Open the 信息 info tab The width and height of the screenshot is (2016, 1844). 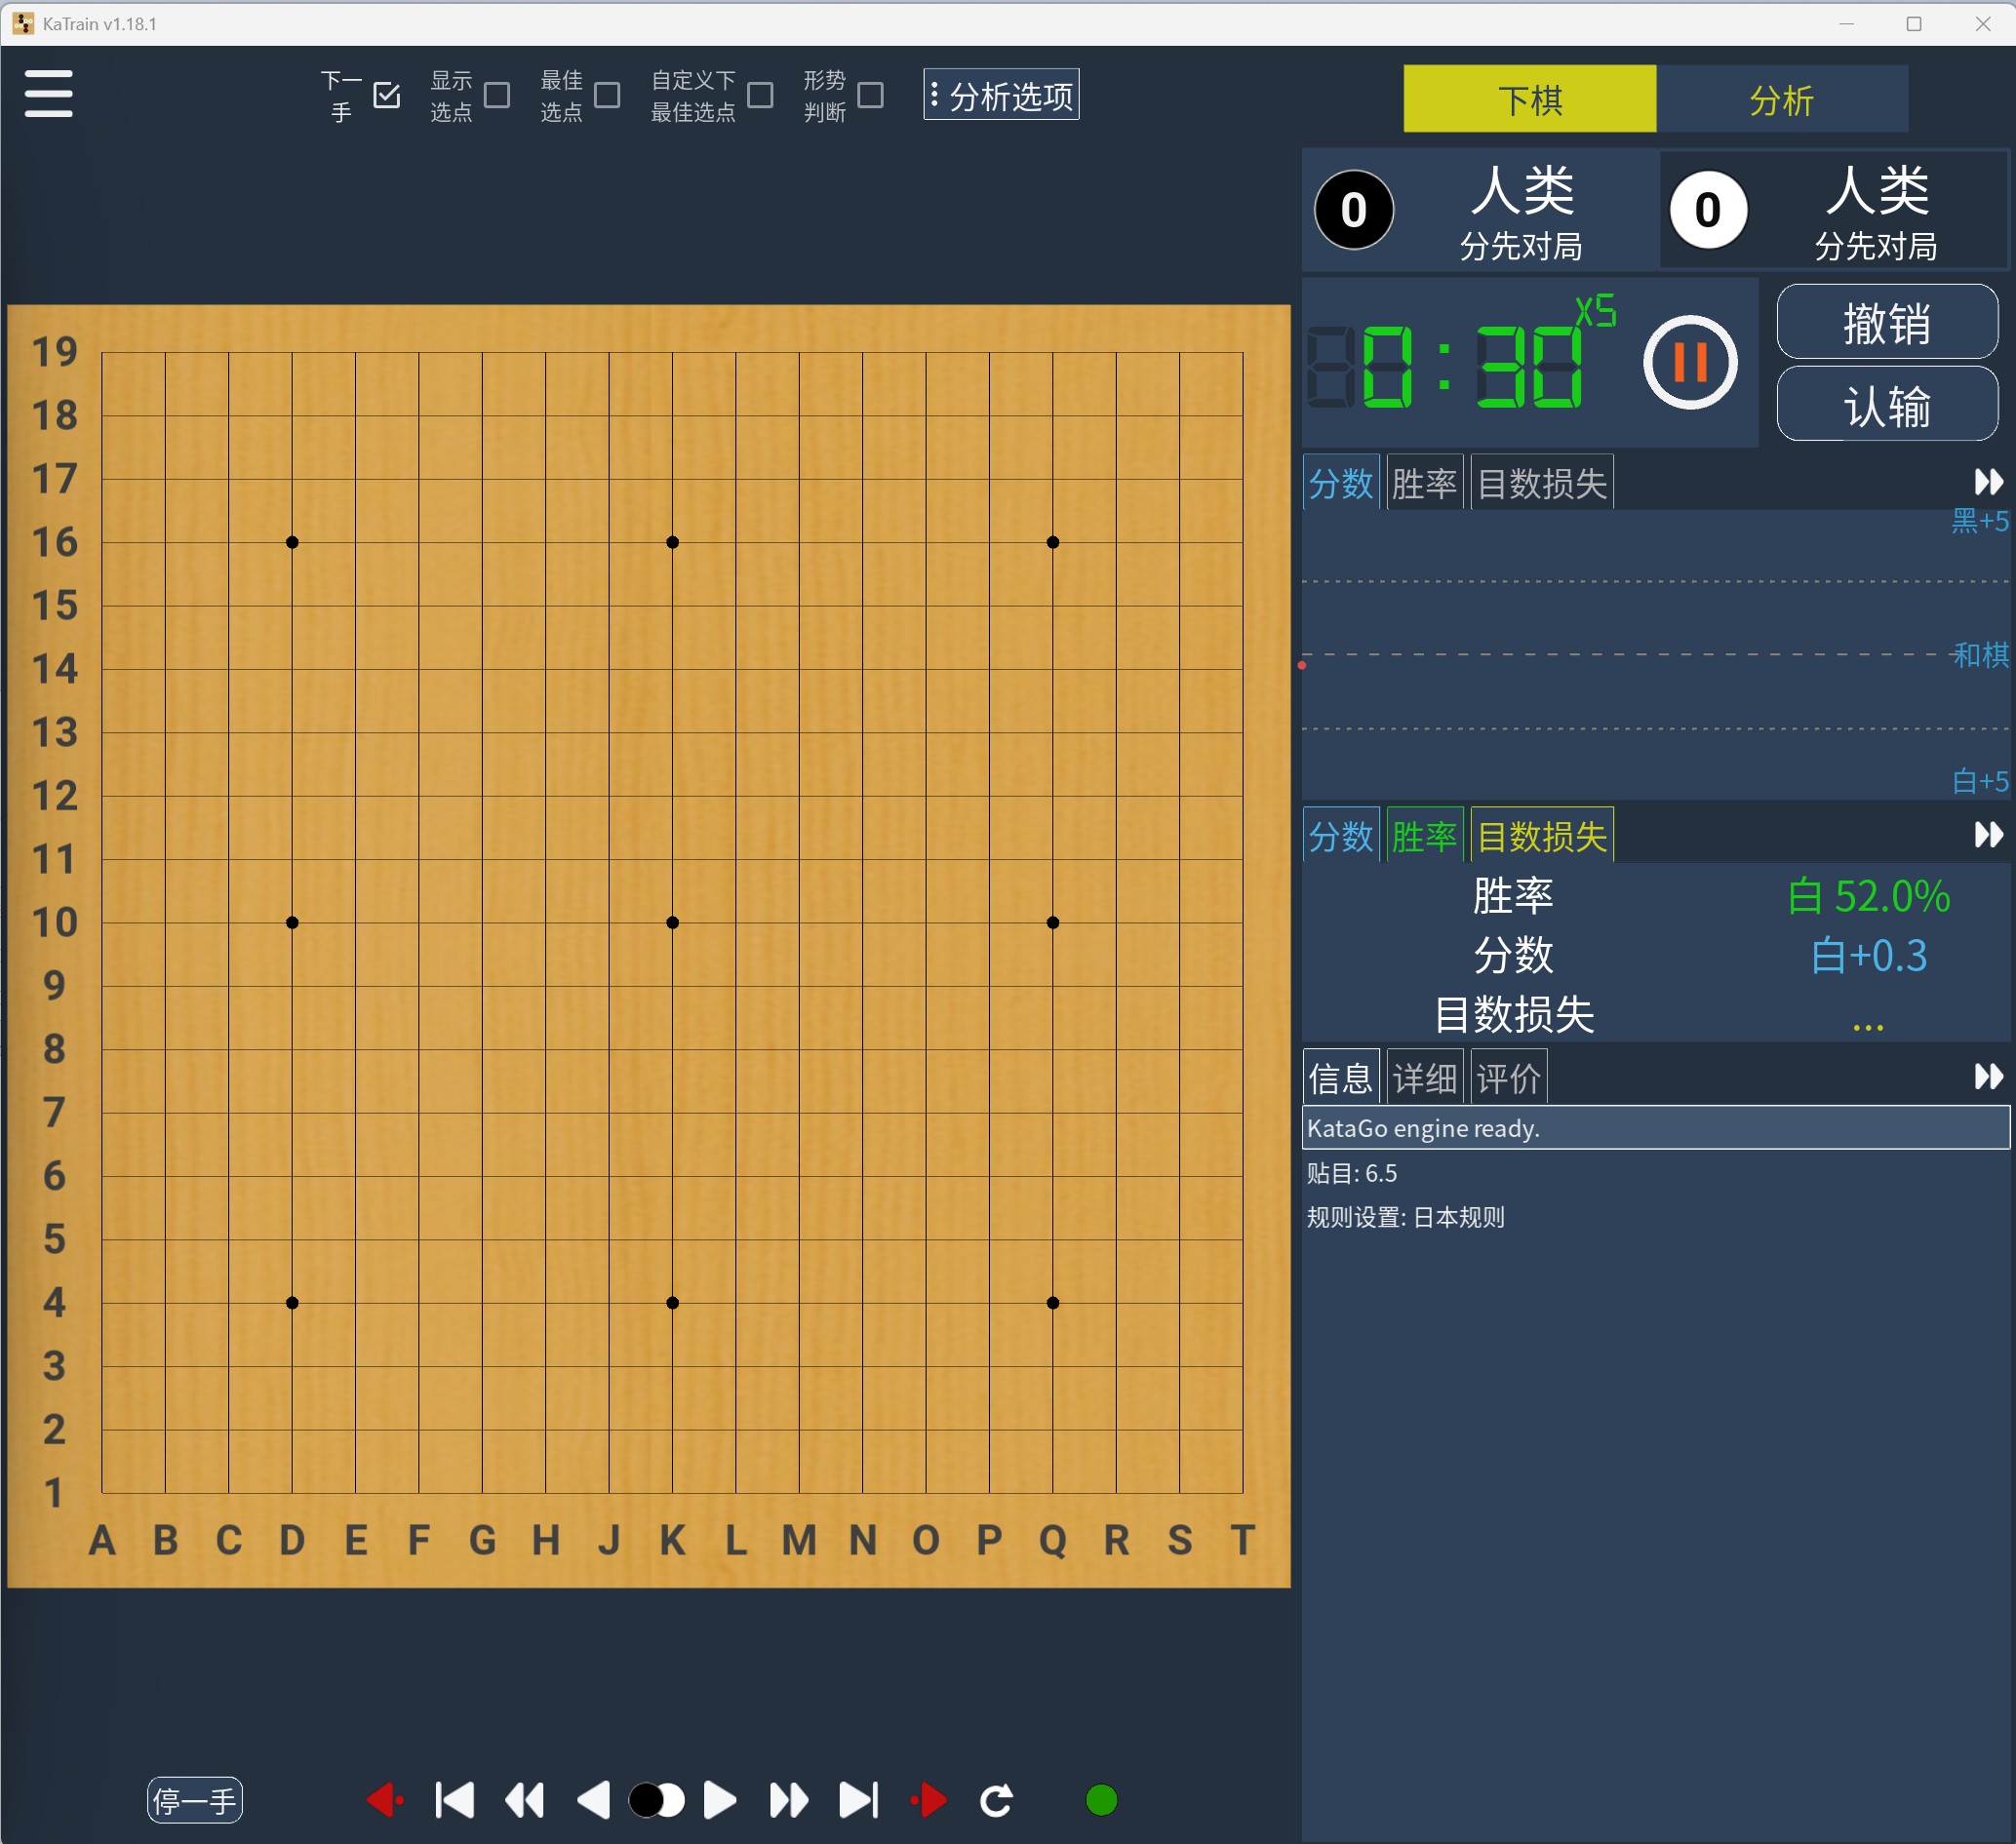point(1341,1077)
